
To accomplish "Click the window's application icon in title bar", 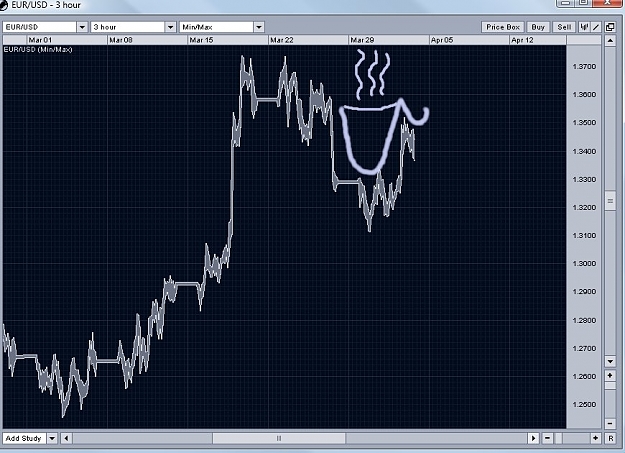I will click(4, 5).
